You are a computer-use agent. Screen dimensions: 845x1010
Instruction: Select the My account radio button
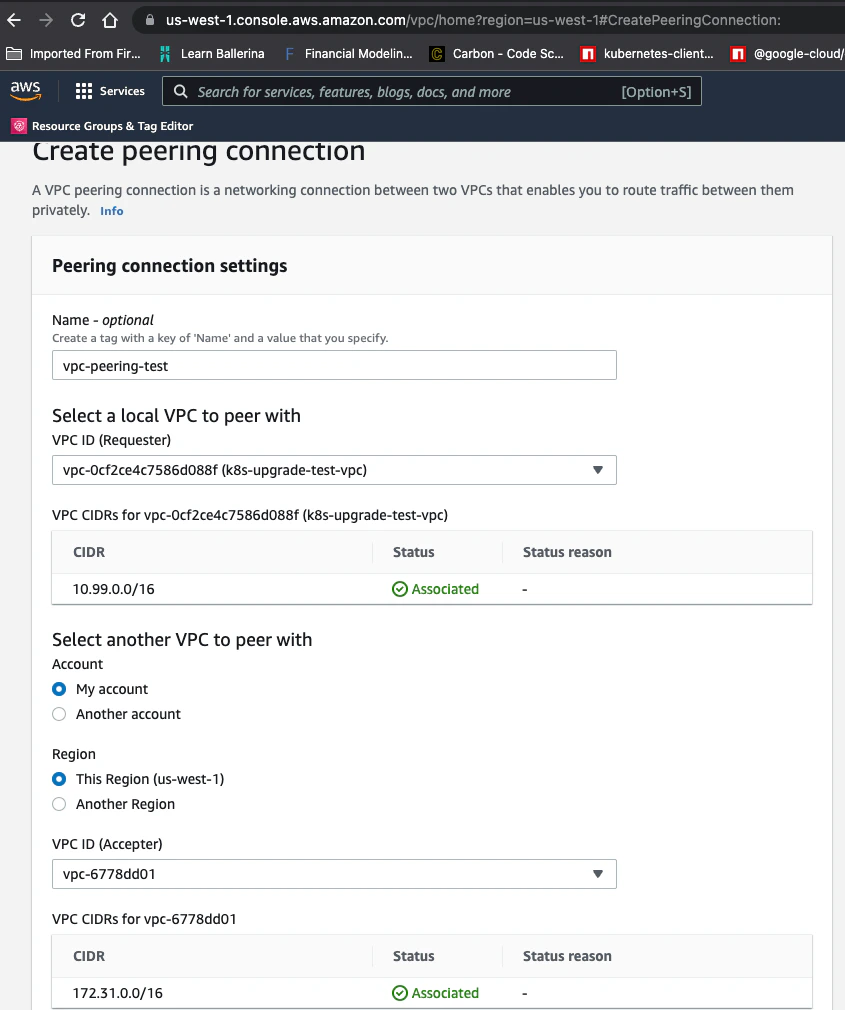click(59, 689)
